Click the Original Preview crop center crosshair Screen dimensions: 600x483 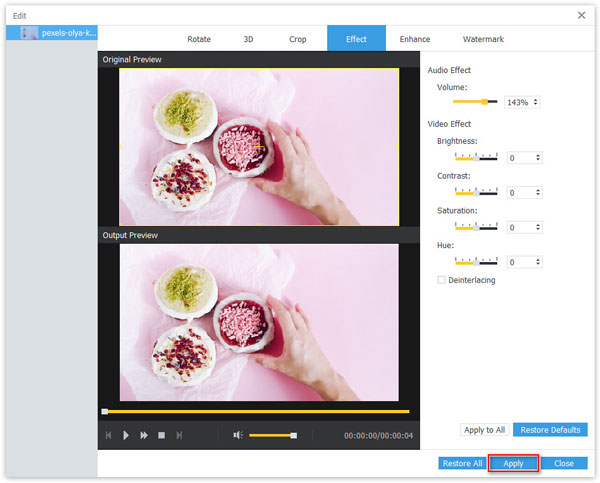point(259,147)
